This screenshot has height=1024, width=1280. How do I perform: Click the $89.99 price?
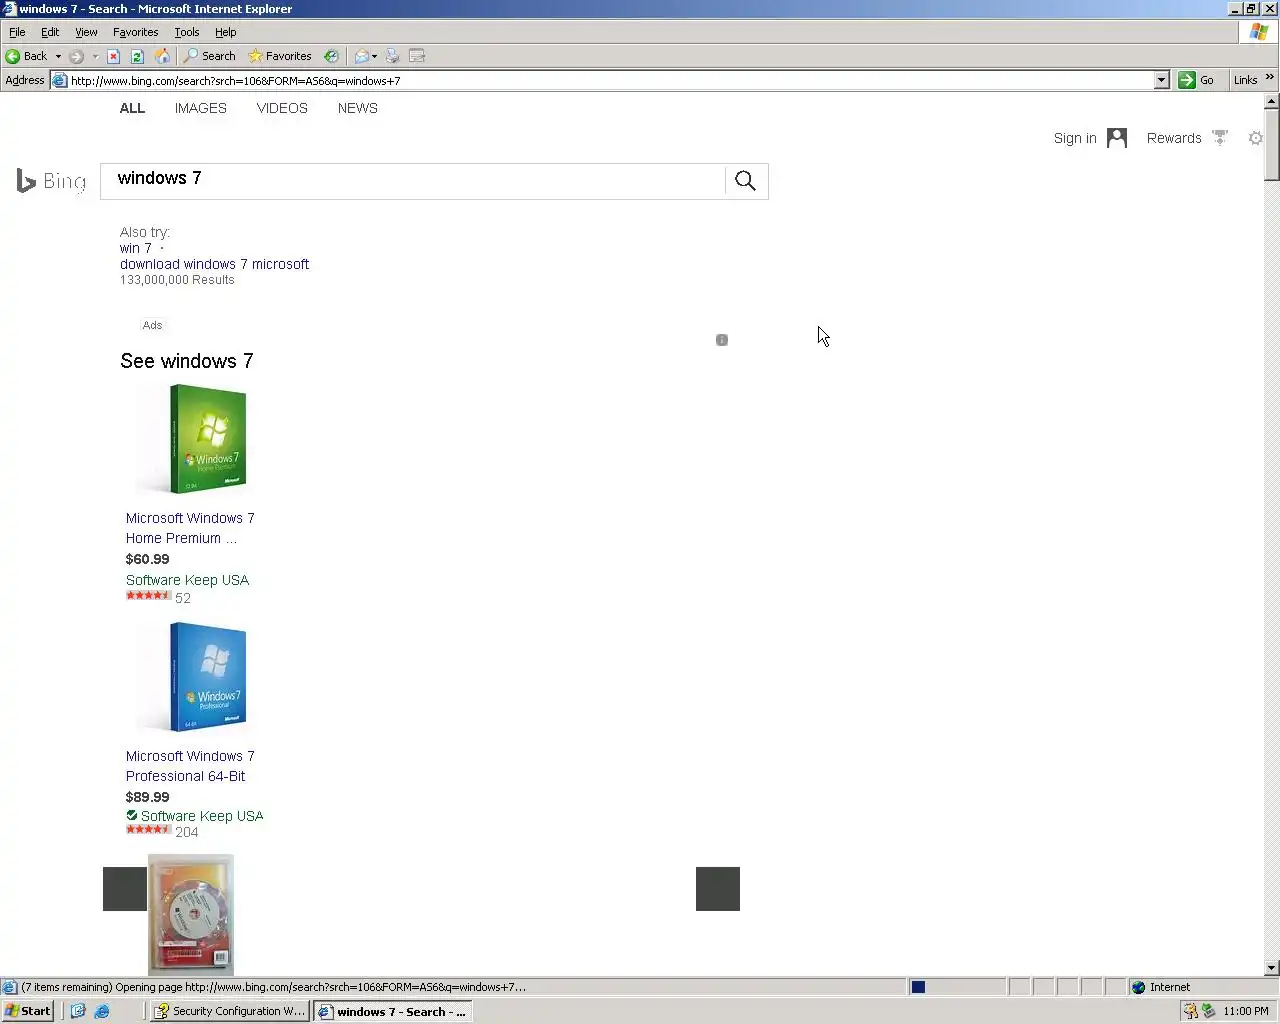pyautogui.click(x=147, y=797)
